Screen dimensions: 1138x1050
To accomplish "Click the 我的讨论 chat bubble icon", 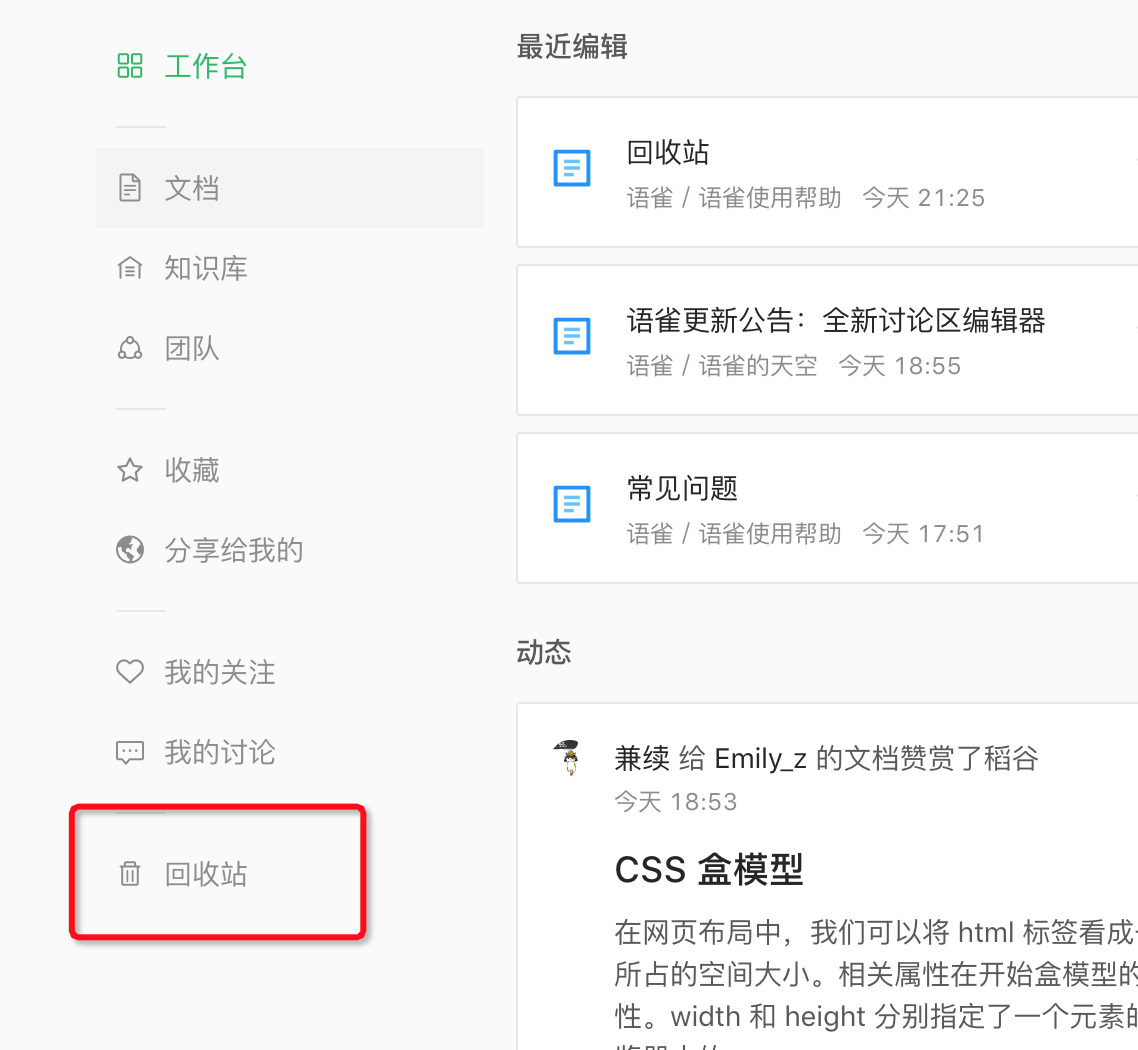I will pos(130,752).
